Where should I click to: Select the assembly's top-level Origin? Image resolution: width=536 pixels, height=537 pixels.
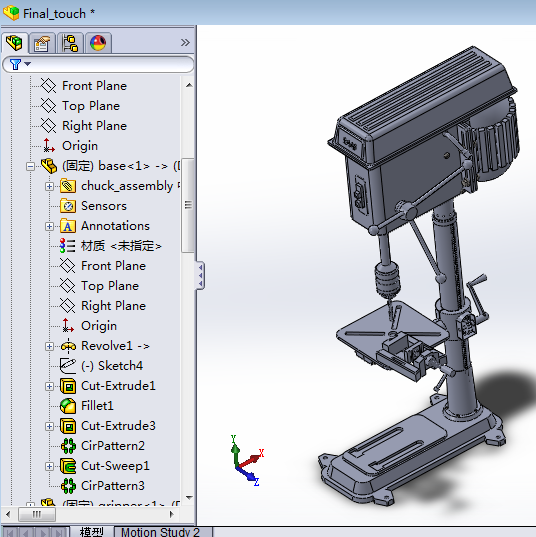click(x=80, y=146)
